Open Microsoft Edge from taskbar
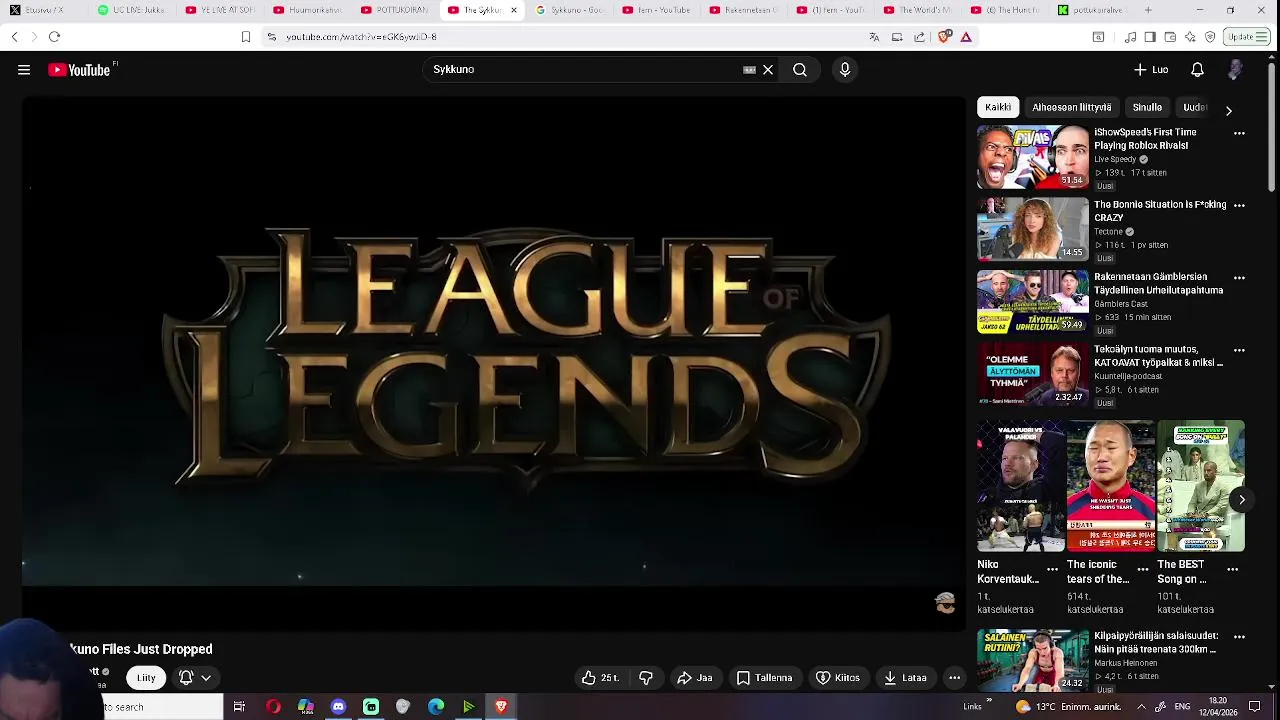The height and width of the screenshot is (720, 1280). click(436, 707)
